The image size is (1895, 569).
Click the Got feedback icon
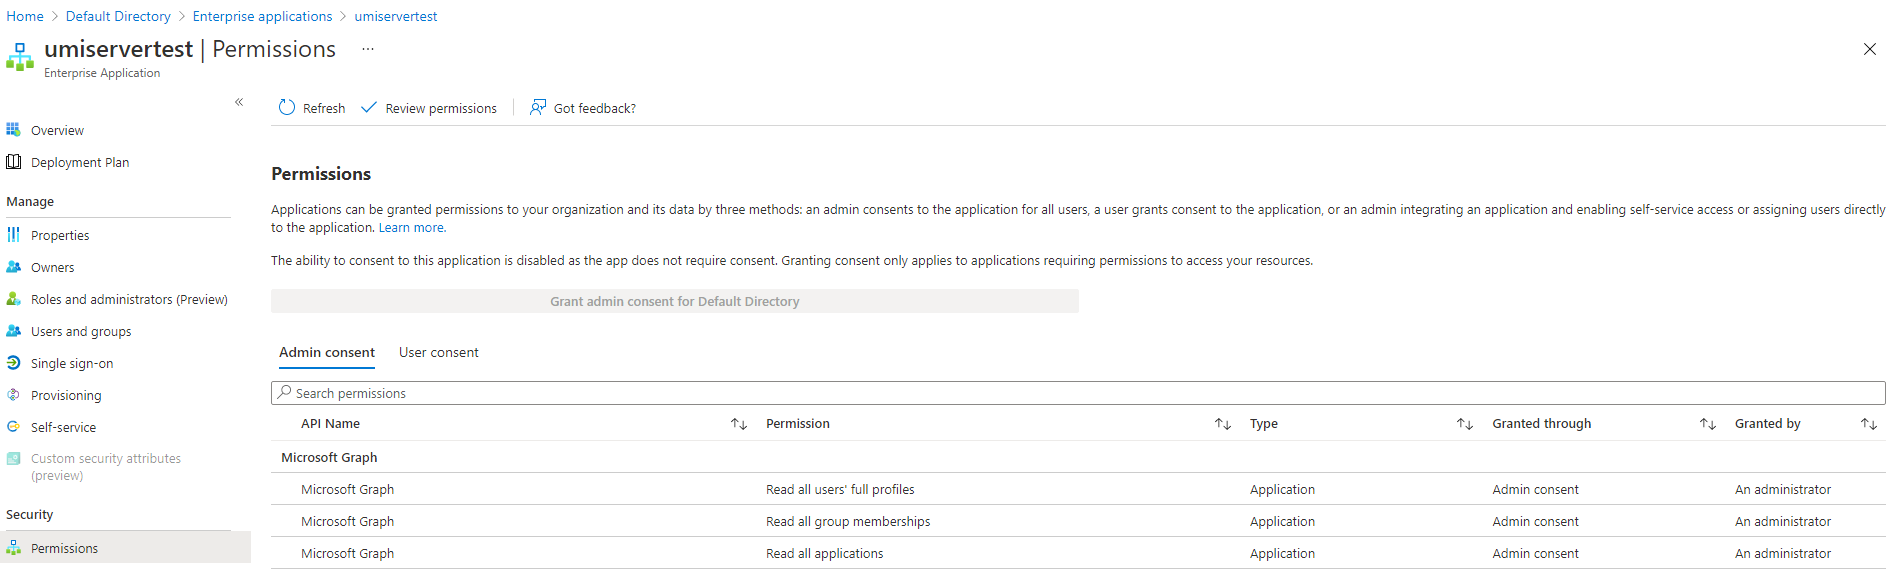click(x=538, y=108)
